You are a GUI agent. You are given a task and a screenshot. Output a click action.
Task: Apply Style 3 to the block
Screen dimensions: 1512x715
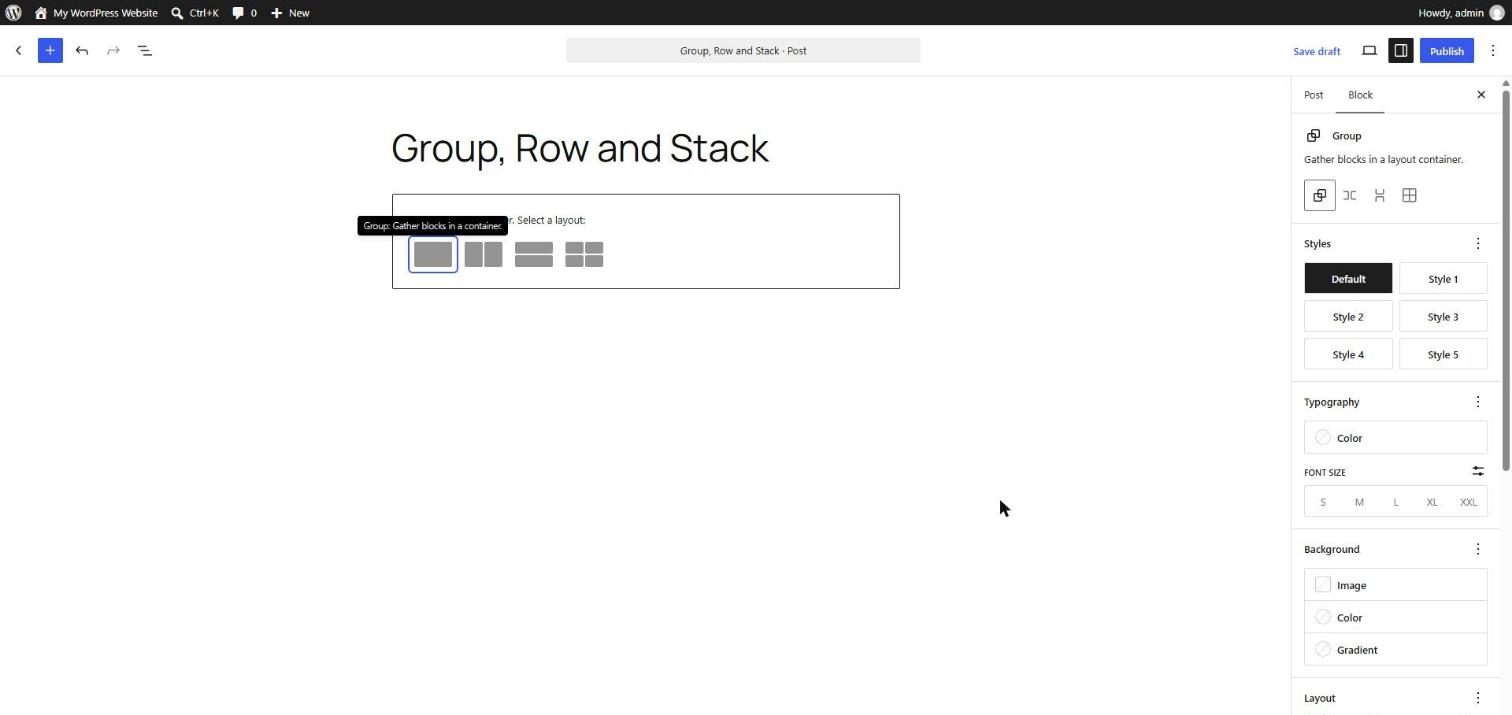(x=1443, y=317)
